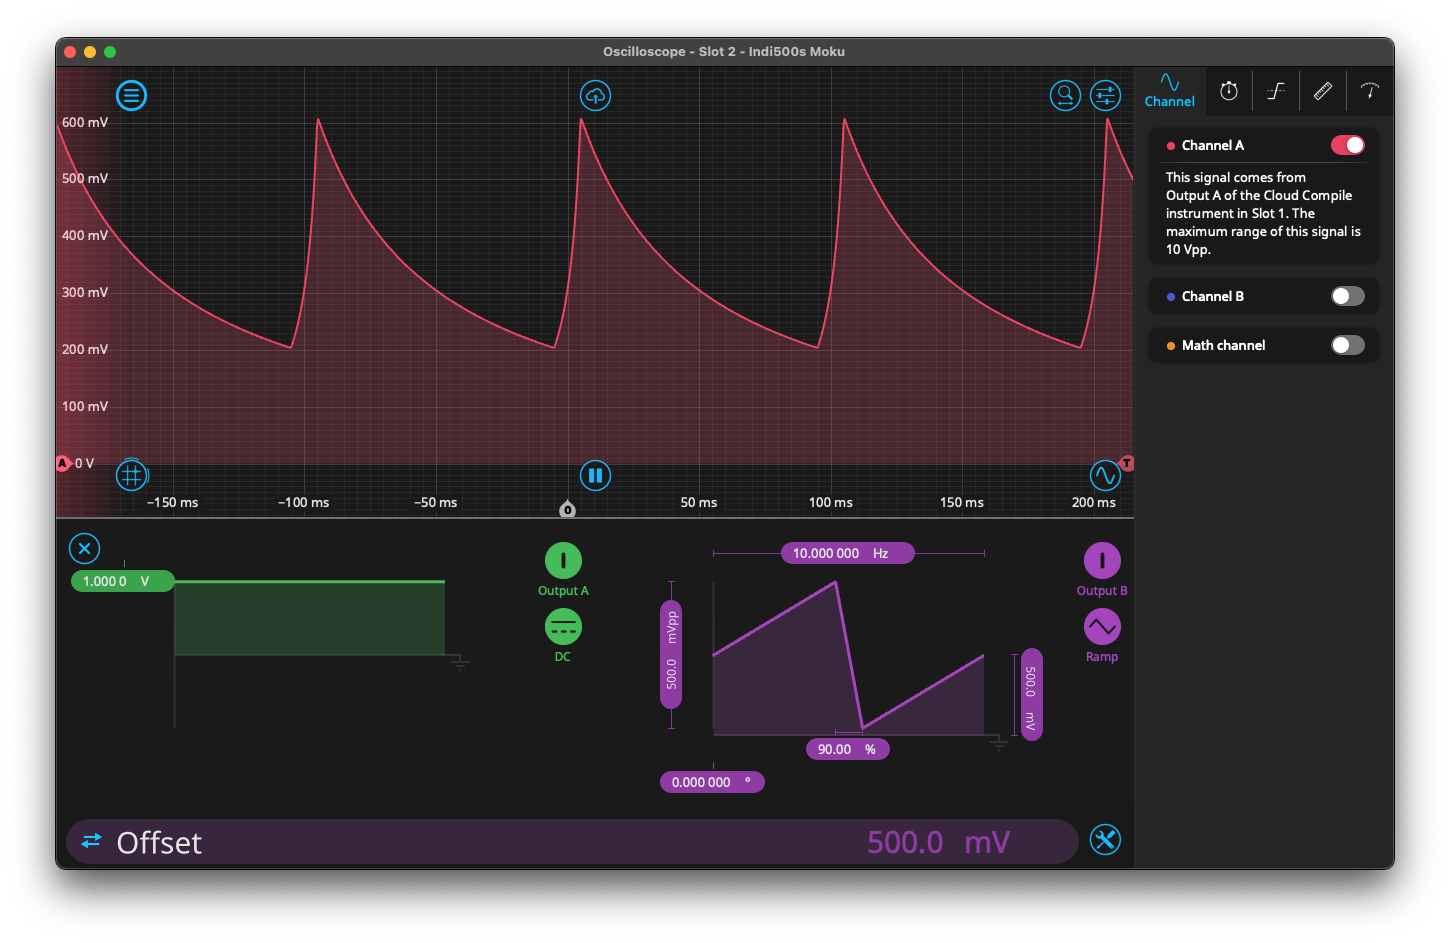Change the Ramp waveform type

click(x=1102, y=627)
